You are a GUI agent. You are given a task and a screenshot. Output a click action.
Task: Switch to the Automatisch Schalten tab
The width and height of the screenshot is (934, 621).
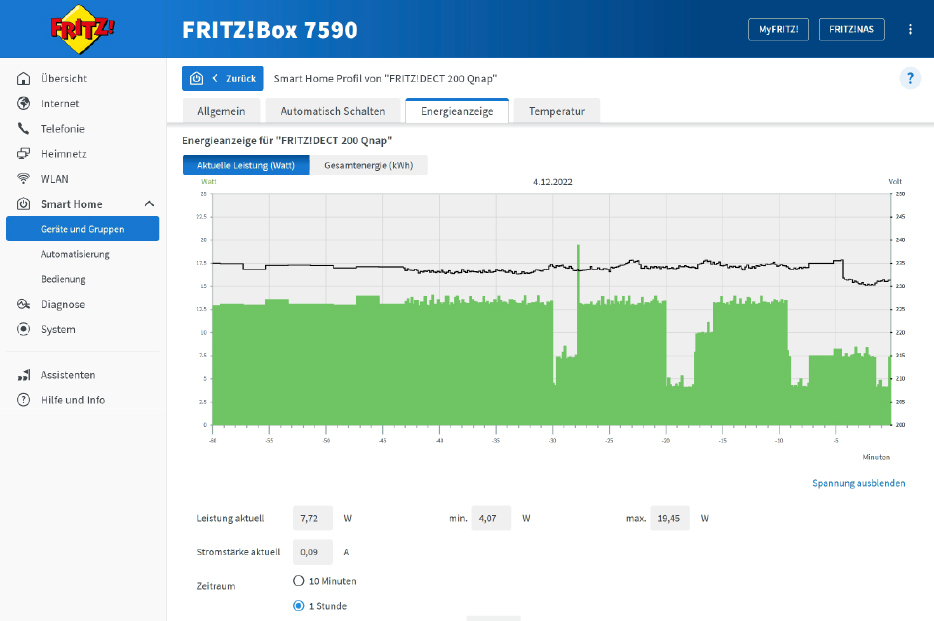(x=332, y=111)
